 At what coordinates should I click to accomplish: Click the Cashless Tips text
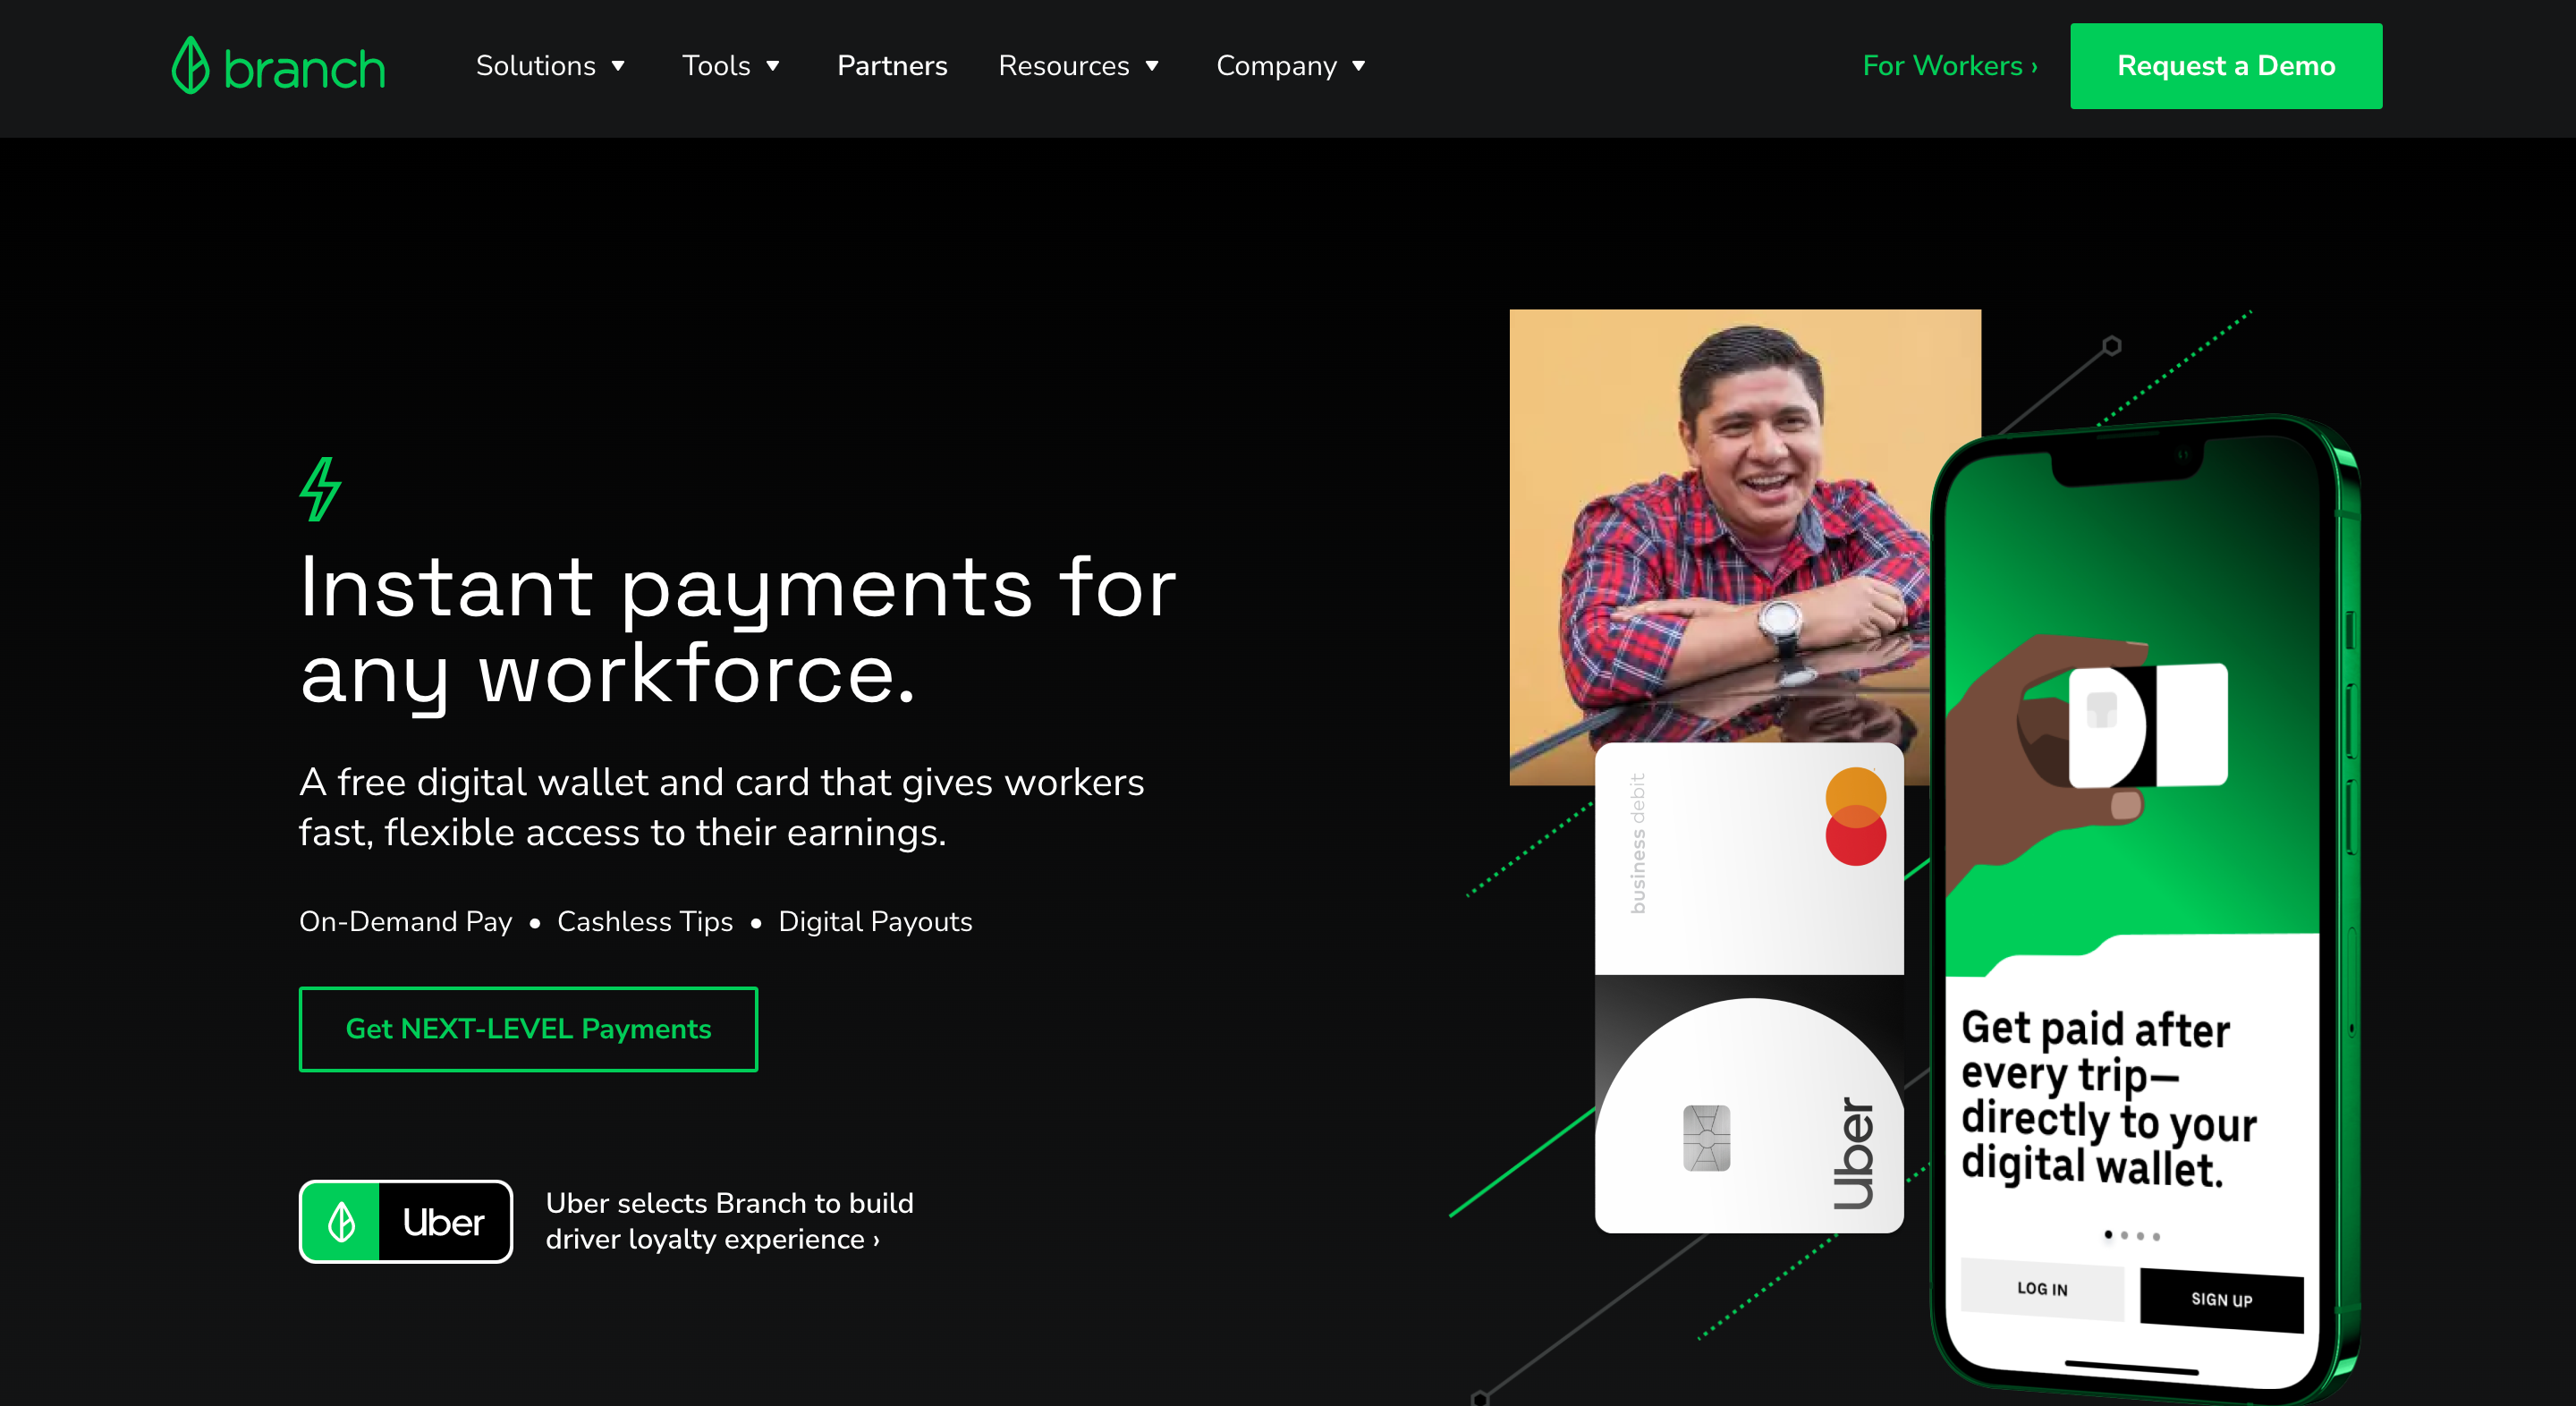pos(645,921)
